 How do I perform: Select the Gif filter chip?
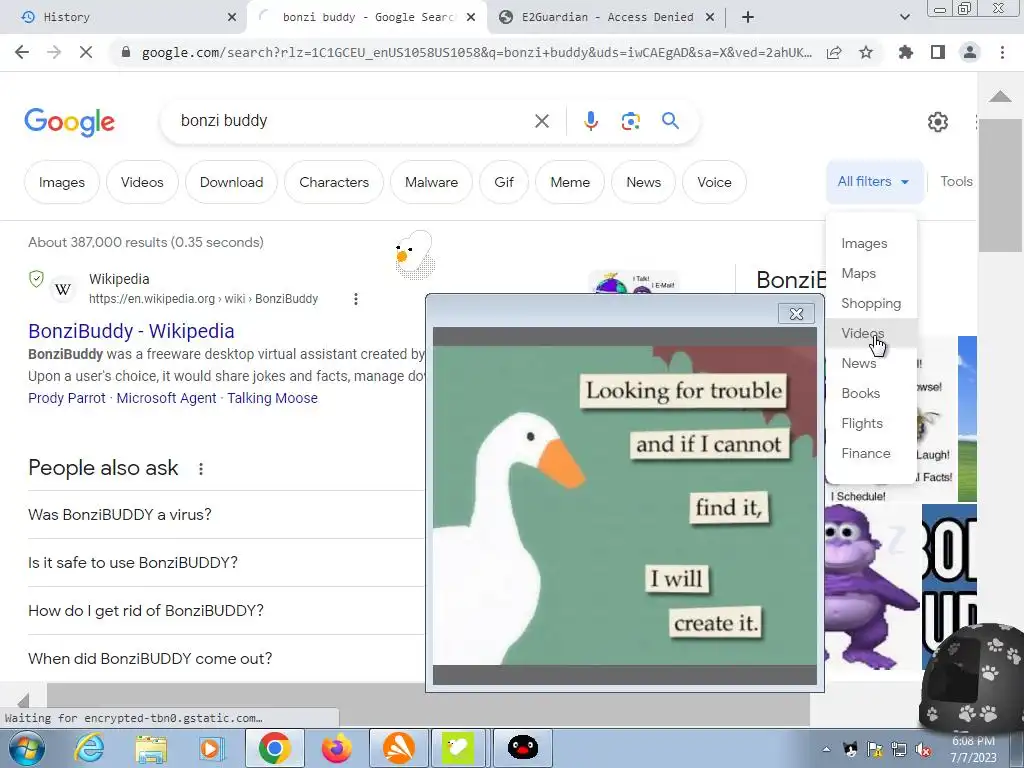[504, 182]
